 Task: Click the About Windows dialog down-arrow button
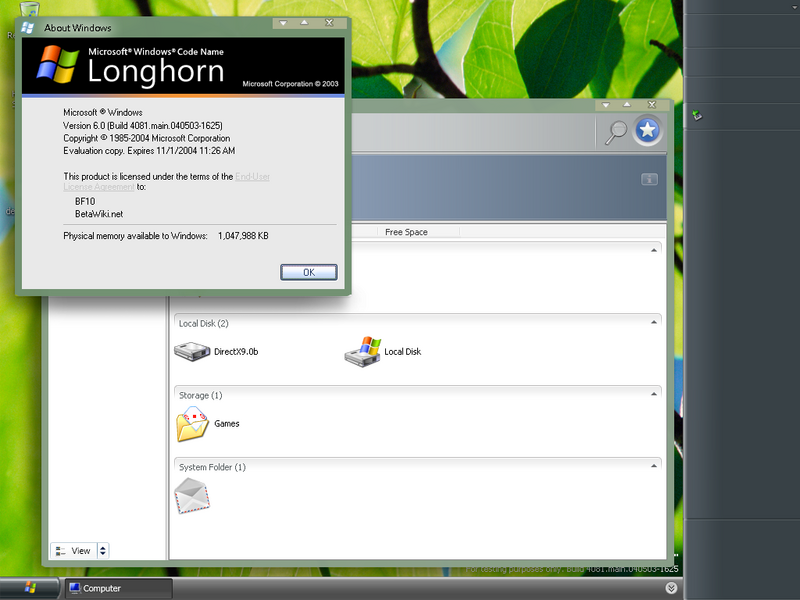(x=283, y=23)
